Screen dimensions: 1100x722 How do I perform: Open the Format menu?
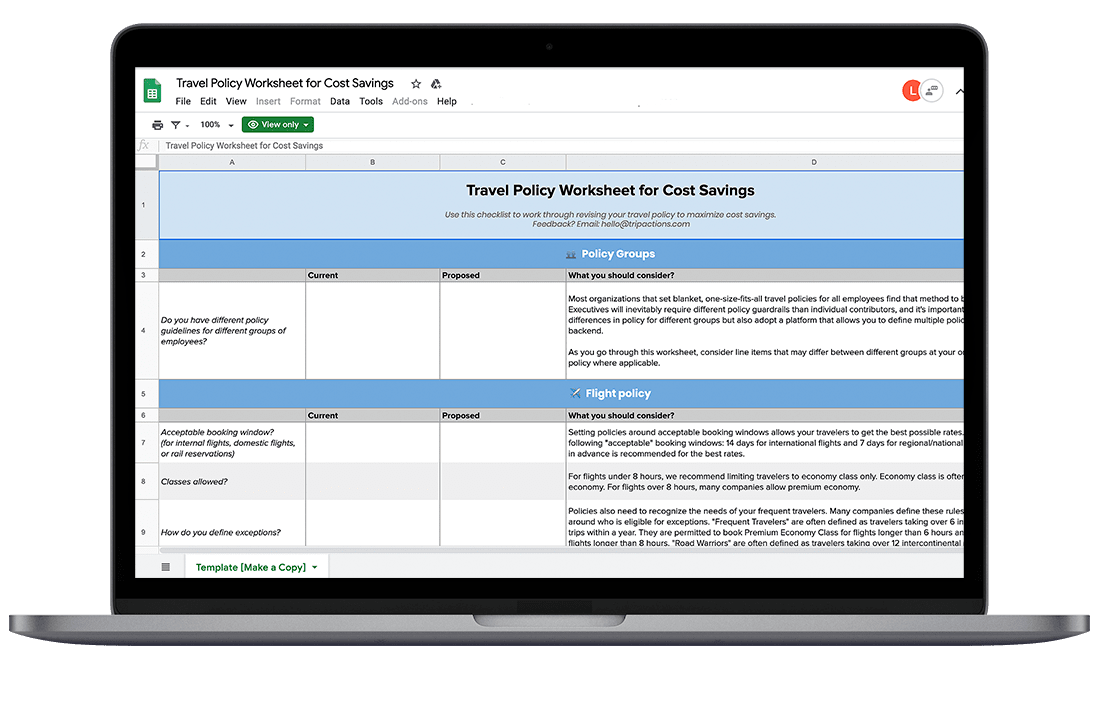(x=305, y=101)
